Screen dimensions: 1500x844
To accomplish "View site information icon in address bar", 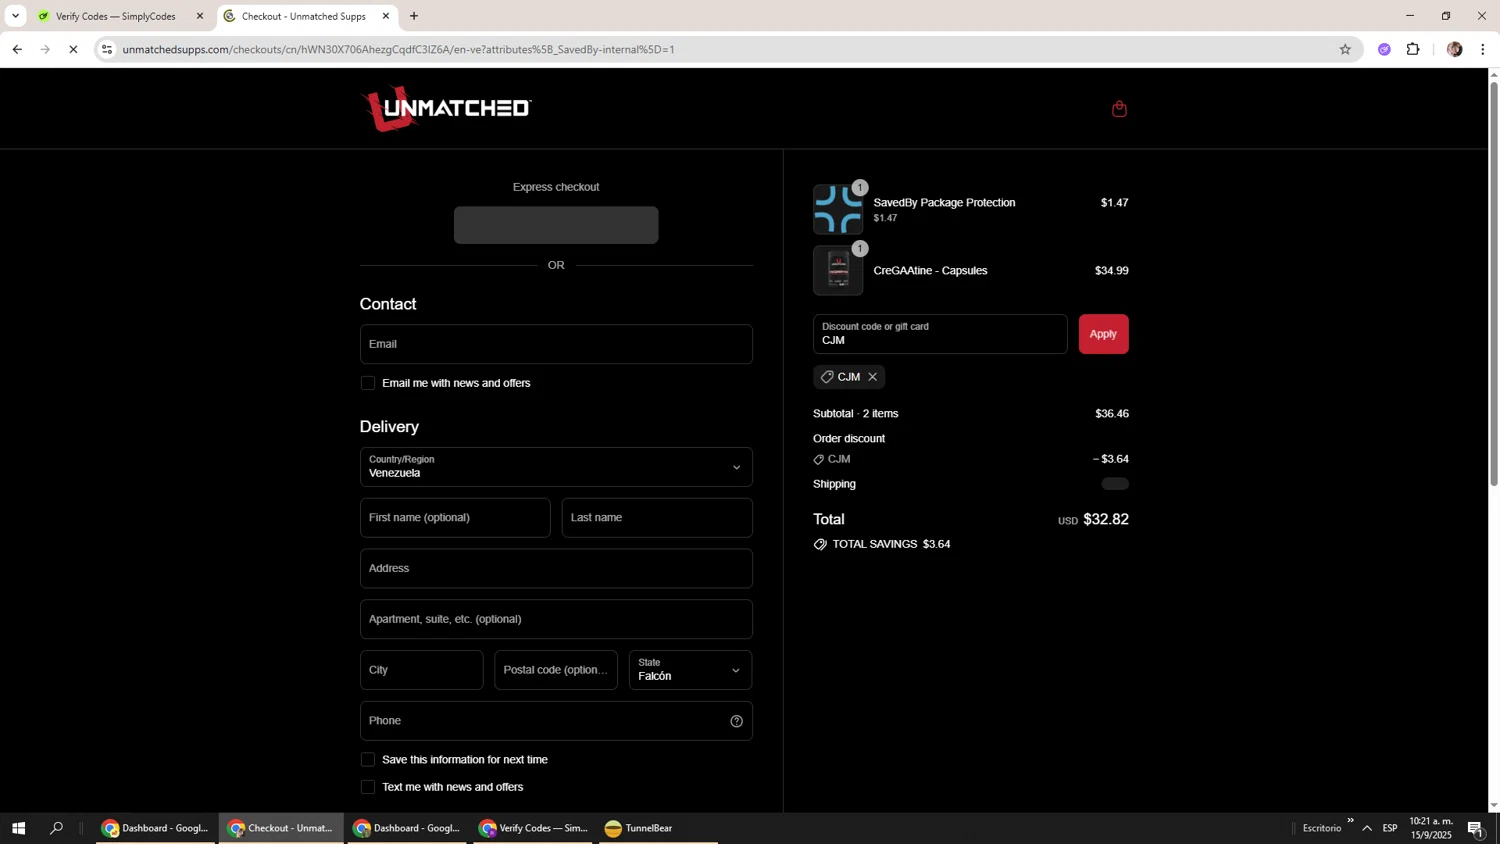I will [x=107, y=49].
